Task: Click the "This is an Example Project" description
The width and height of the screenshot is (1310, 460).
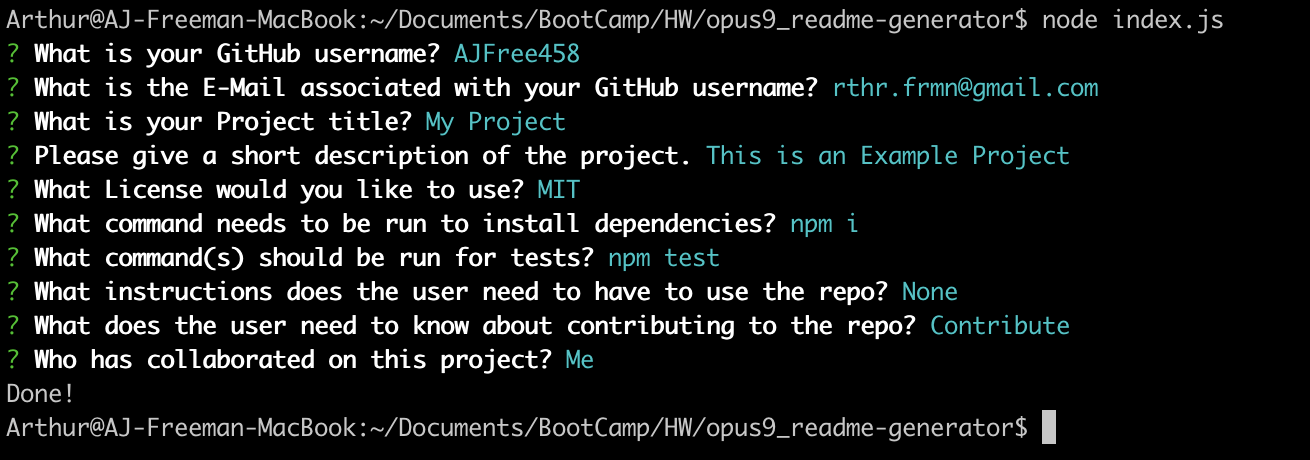Action: pyautogui.click(x=887, y=156)
